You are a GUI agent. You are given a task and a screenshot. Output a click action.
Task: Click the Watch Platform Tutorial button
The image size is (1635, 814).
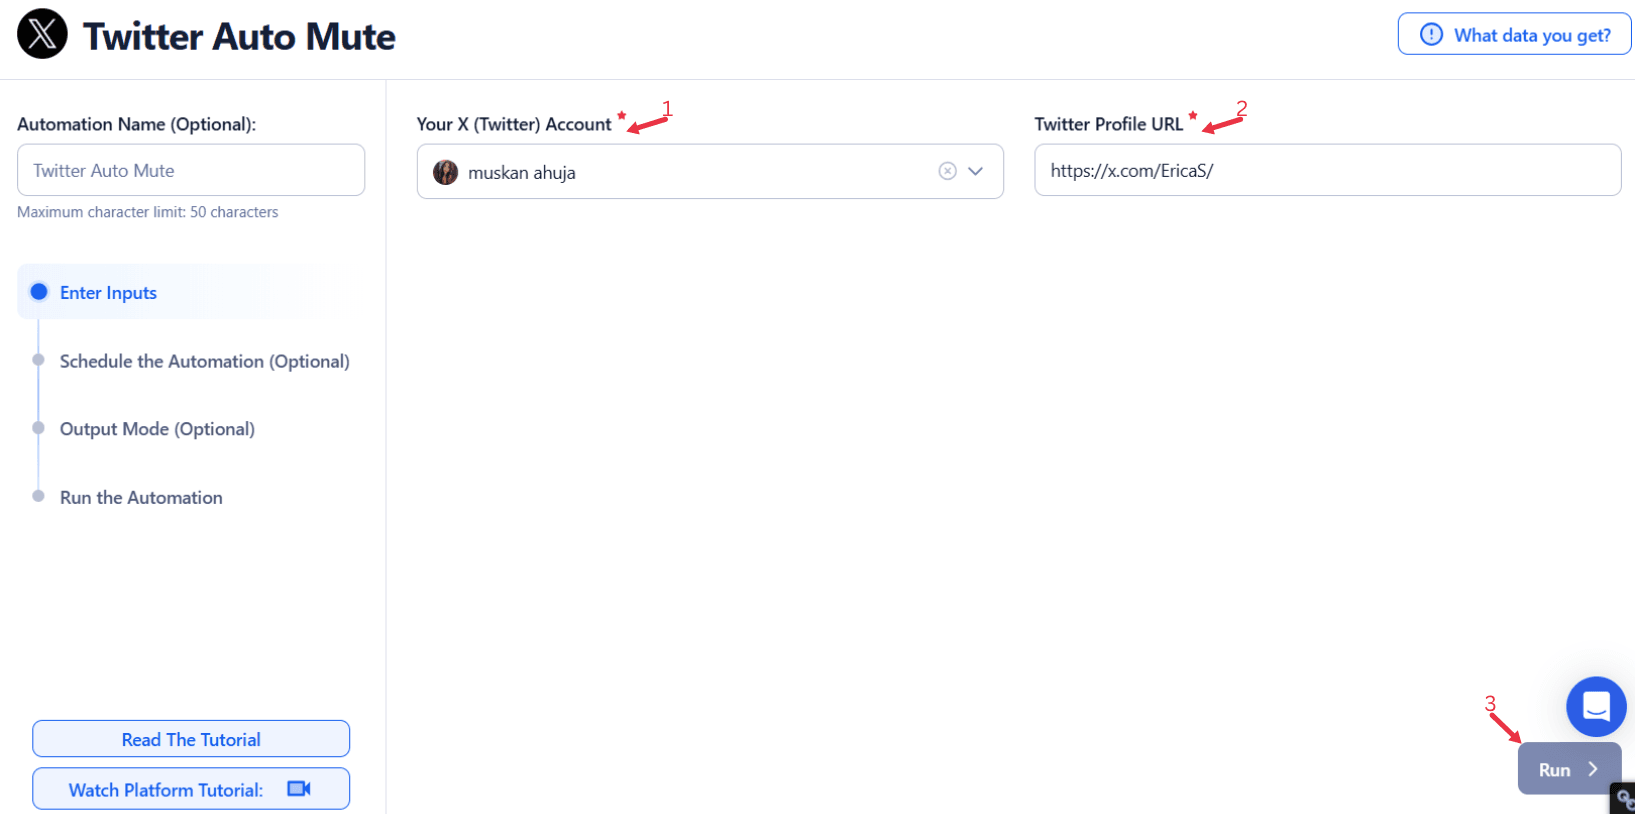(x=191, y=789)
